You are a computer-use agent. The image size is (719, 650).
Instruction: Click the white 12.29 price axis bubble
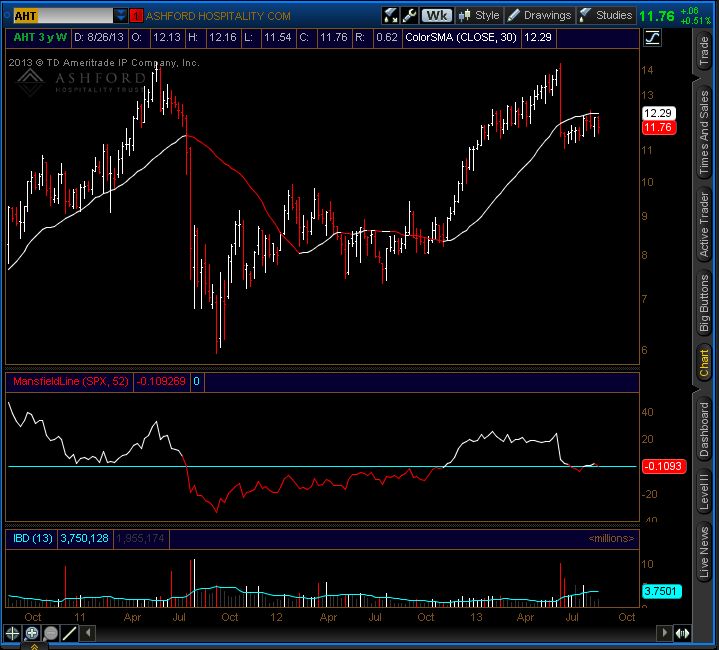[658, 113]
